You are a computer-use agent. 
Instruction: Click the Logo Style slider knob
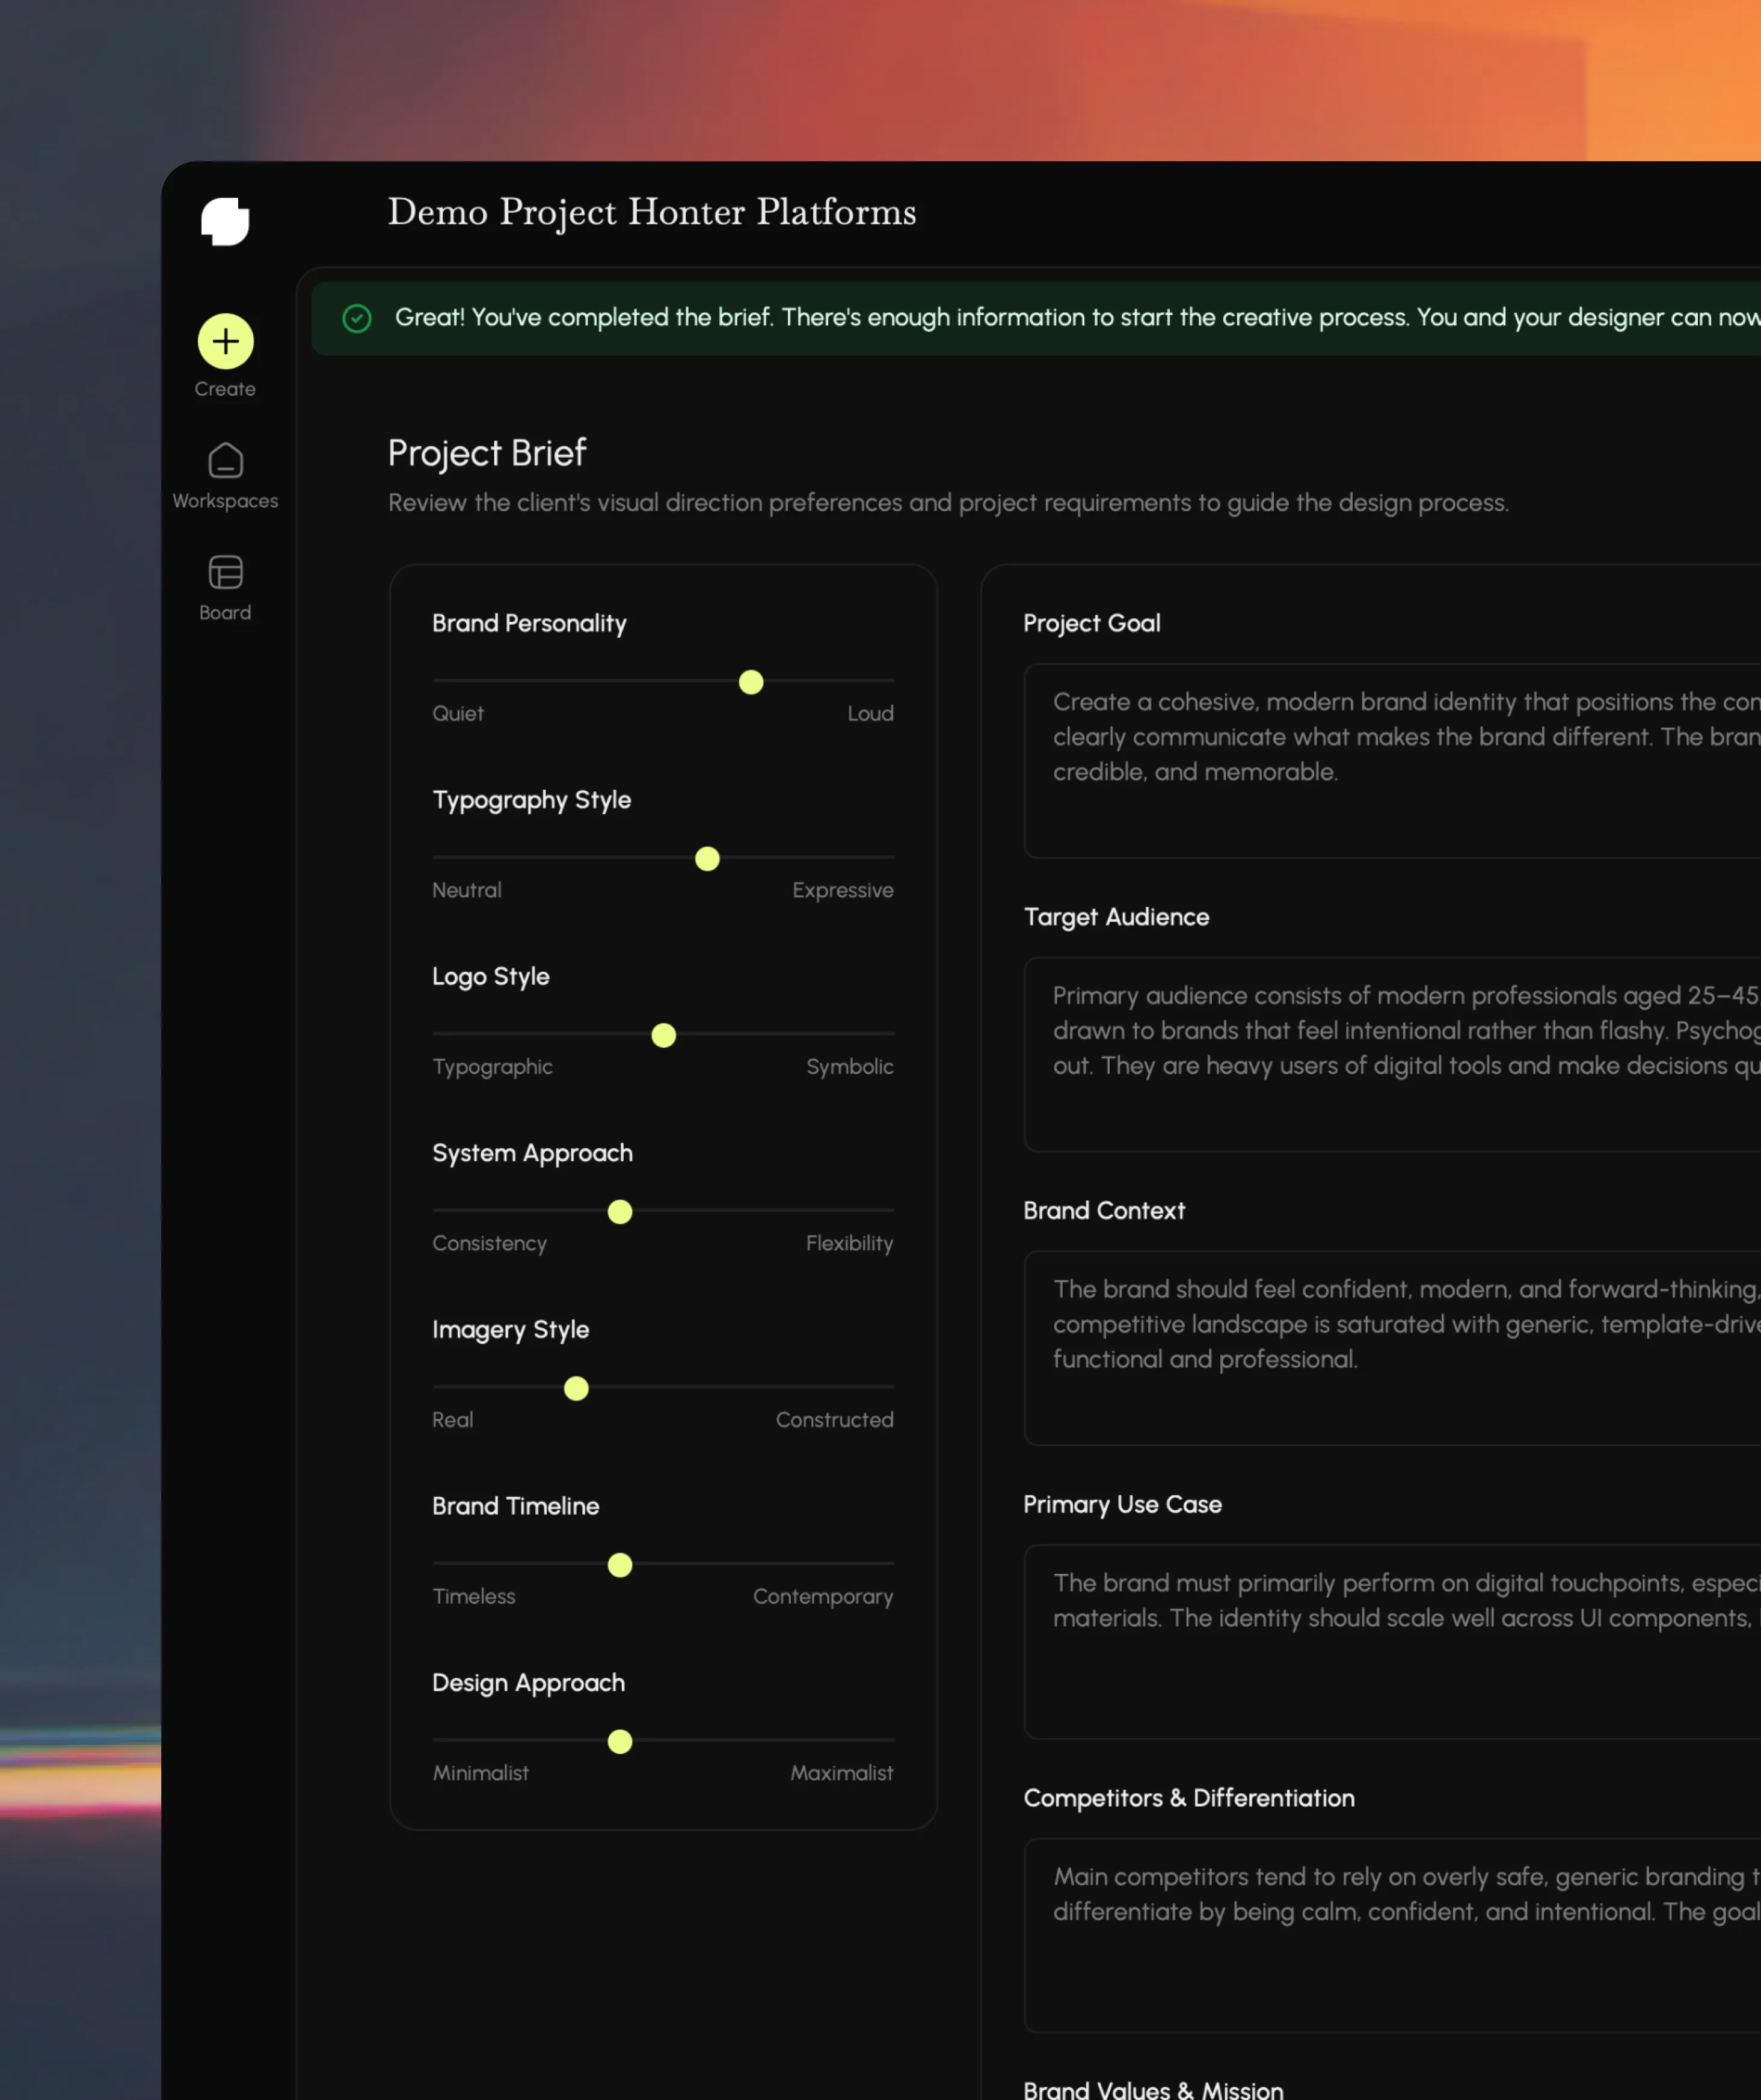[663, 1035]
